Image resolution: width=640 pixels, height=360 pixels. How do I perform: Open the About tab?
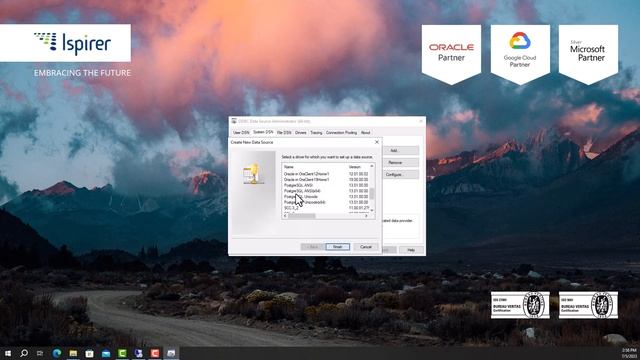pos(366,133)
